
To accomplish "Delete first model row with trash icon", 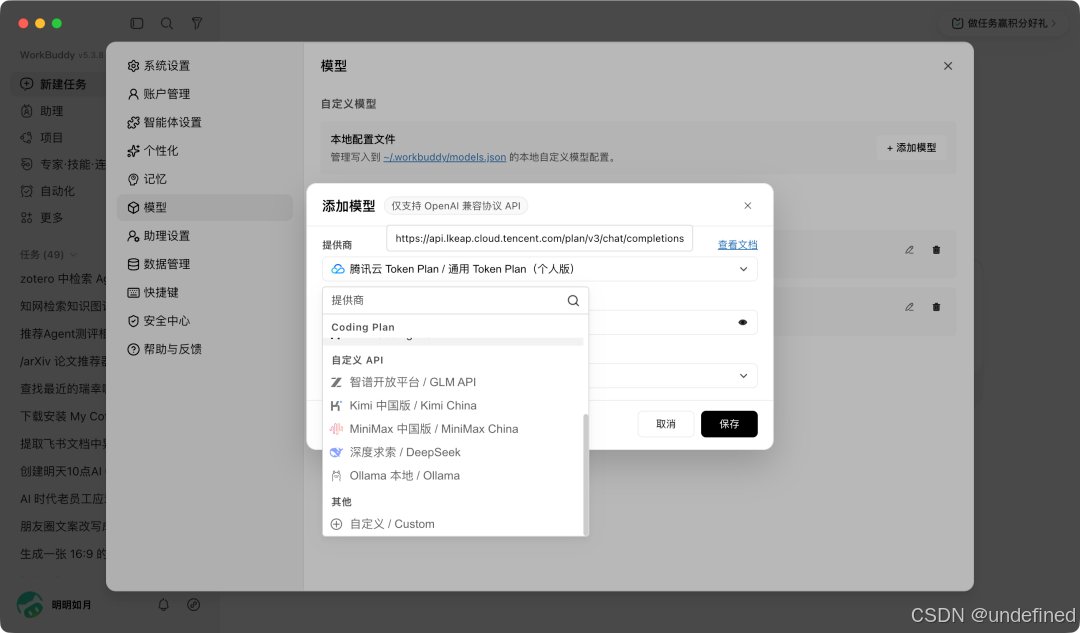I will tap(936, 250).
